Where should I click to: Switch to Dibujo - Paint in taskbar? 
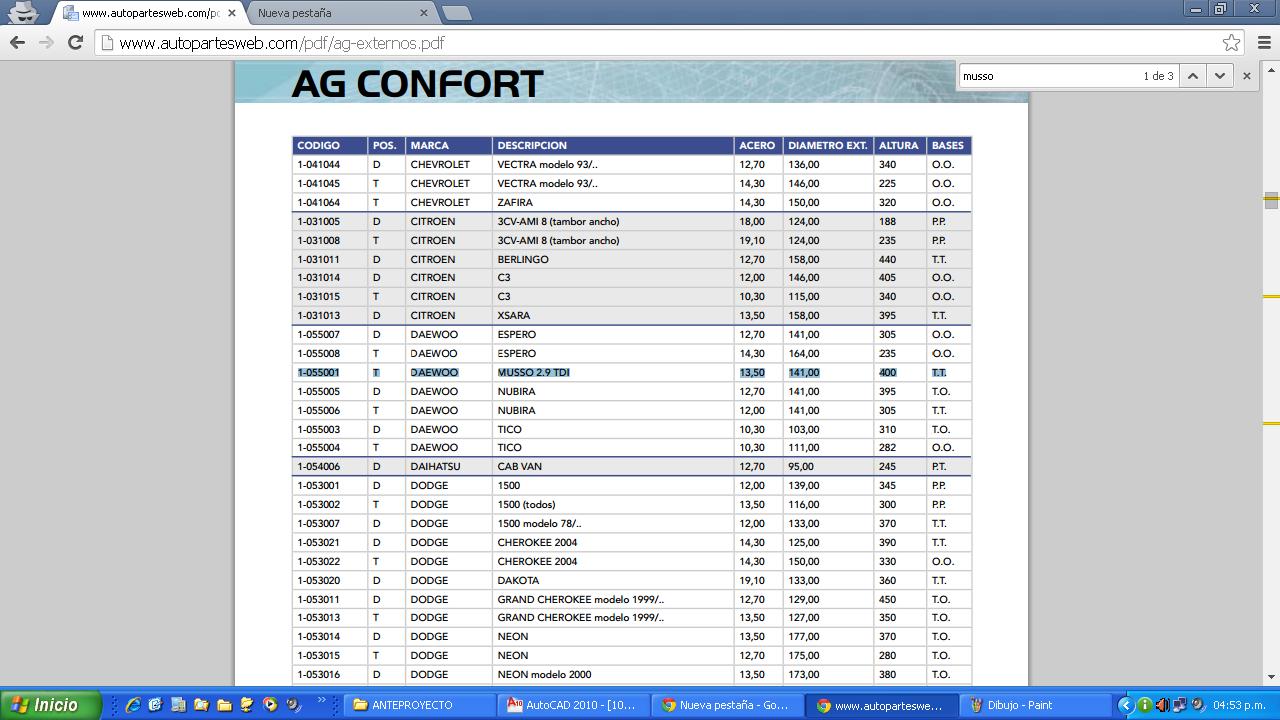pos(1035,705)
